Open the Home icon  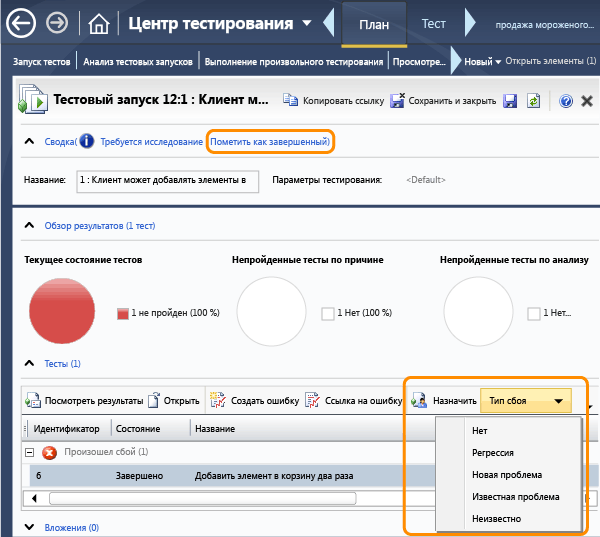99,24
